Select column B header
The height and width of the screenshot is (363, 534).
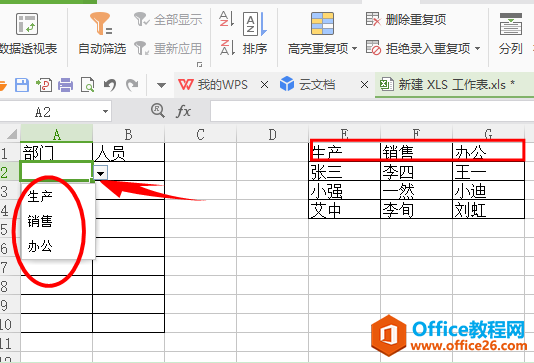128,134
